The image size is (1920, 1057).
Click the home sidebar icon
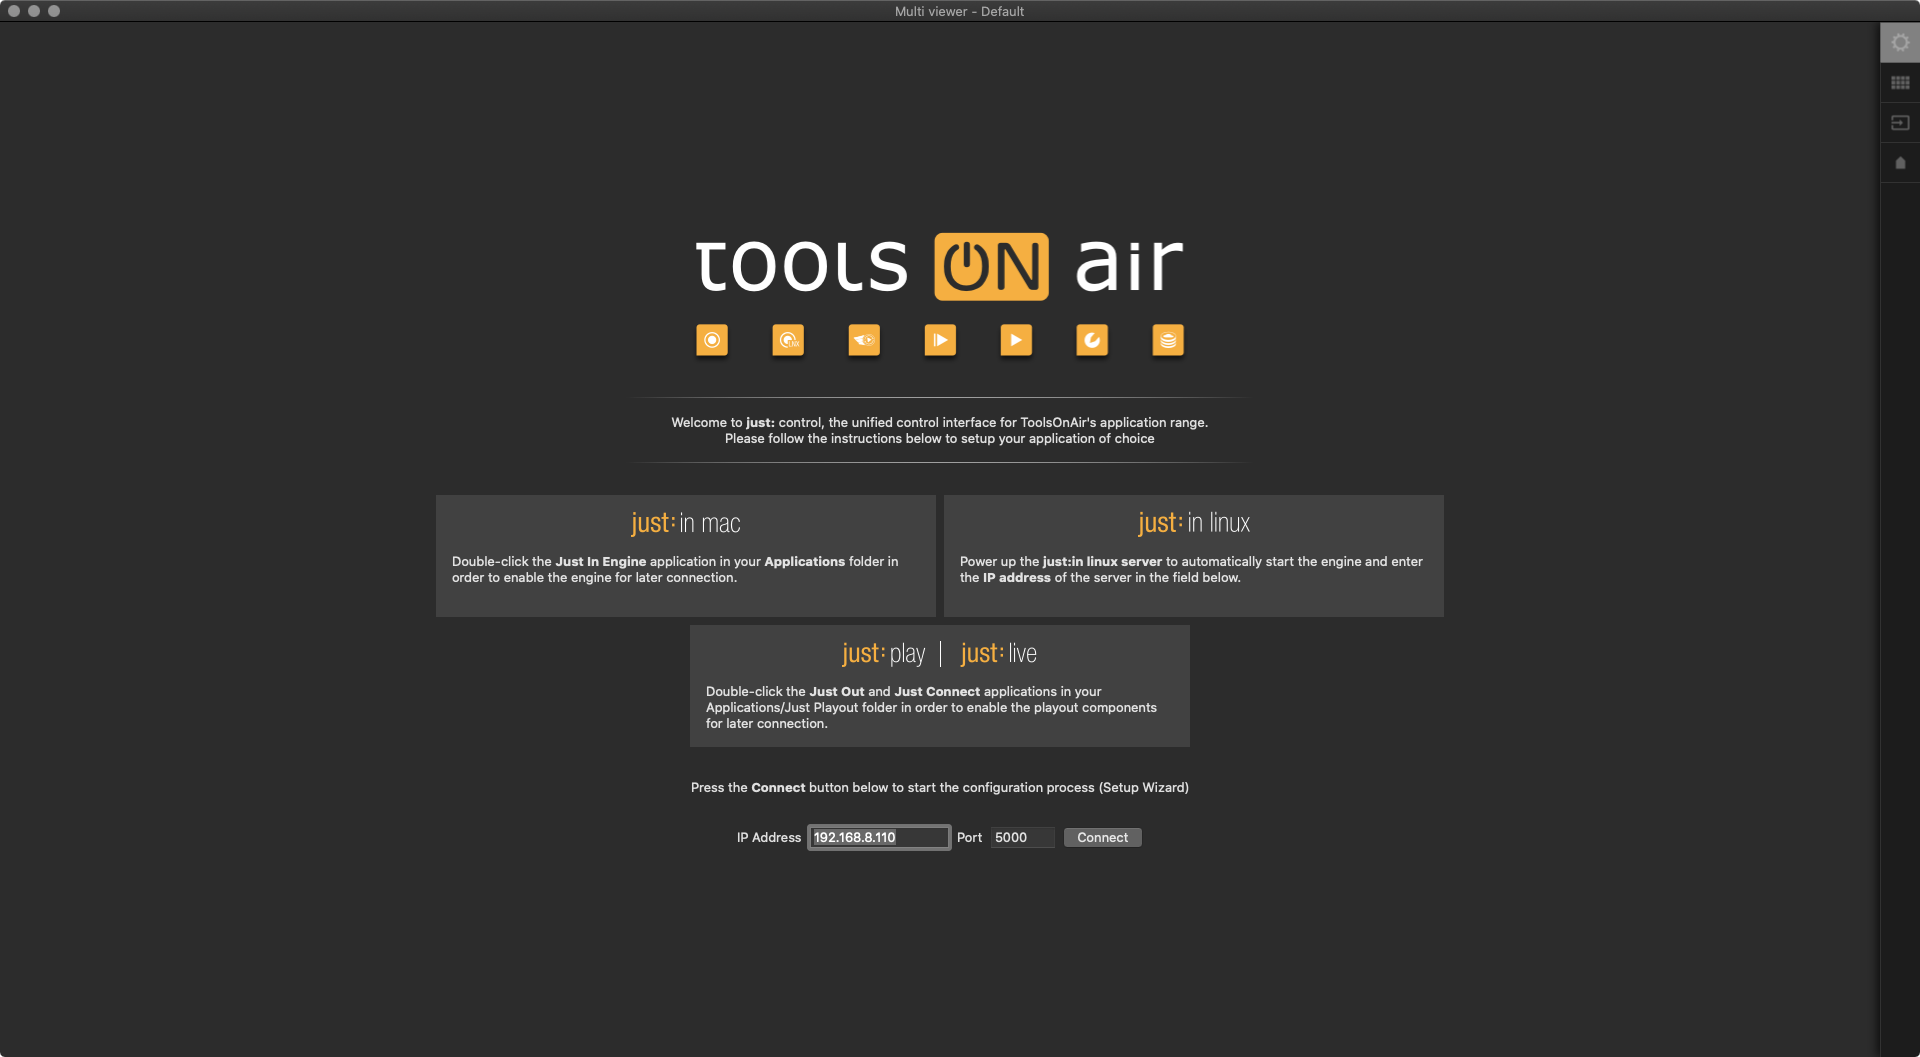click(x=1900, y=163)
